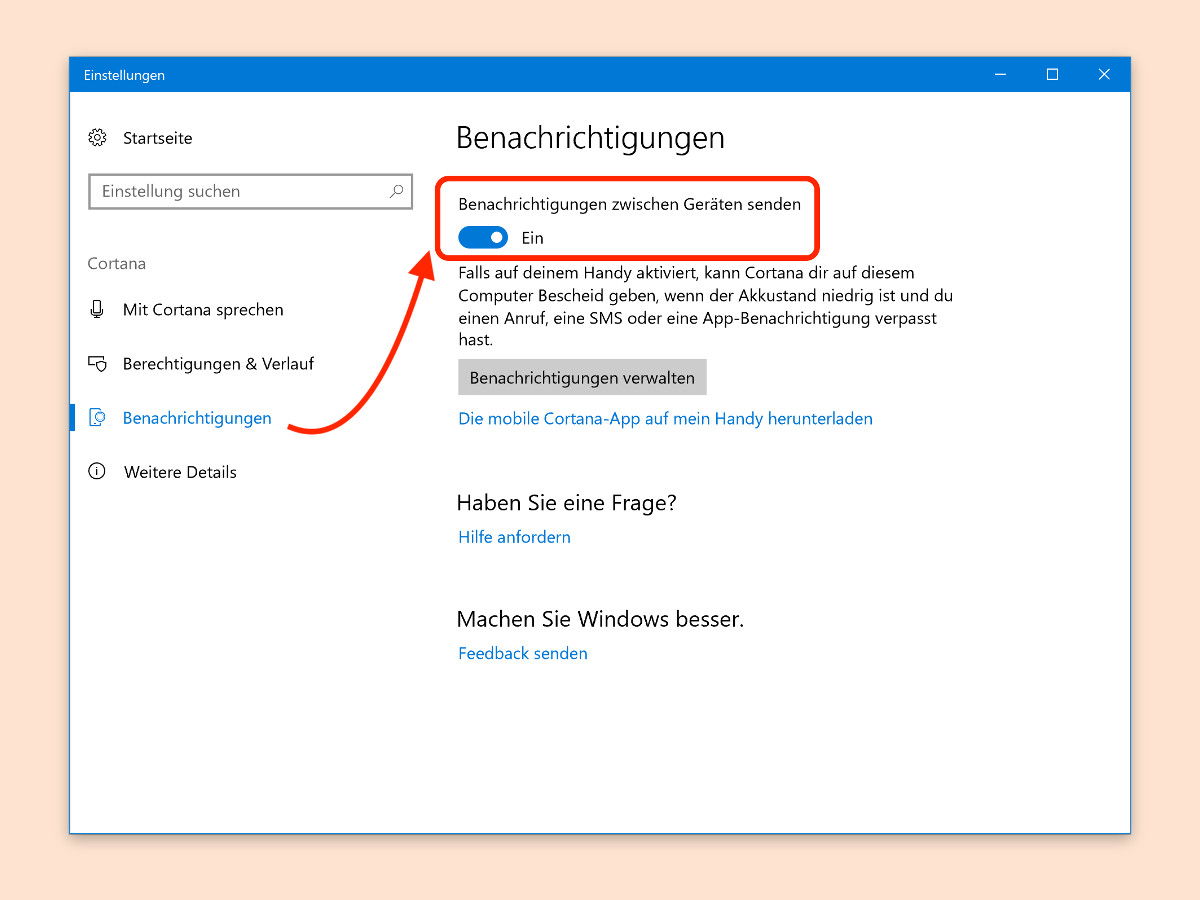Minimize the Einstellungen window
The width and height of the screenshot is (1200, 900).
click(x=1000, y=75)
